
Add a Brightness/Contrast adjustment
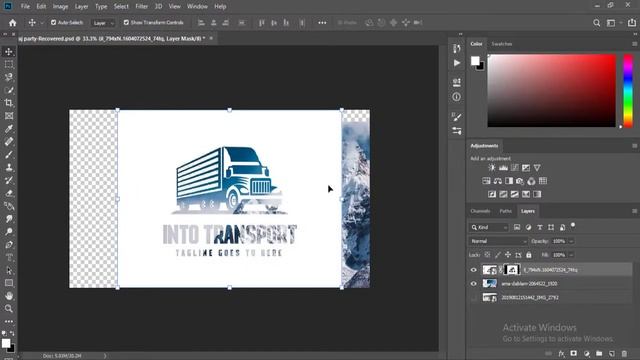492,168
